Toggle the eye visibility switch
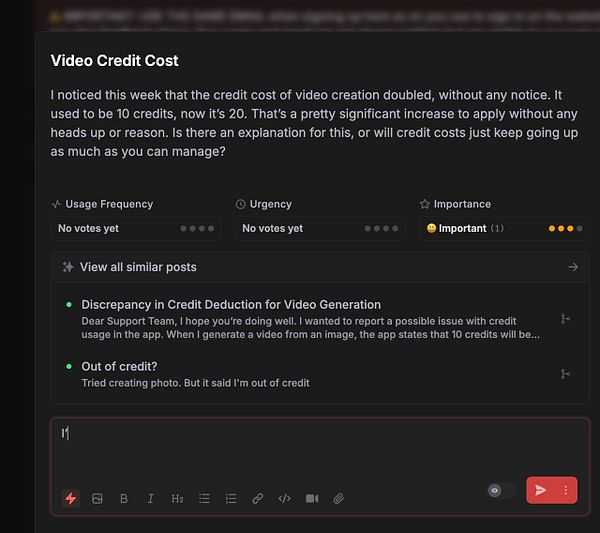The image size is (600, 533). pyautogui.click(x=501, y=490)
